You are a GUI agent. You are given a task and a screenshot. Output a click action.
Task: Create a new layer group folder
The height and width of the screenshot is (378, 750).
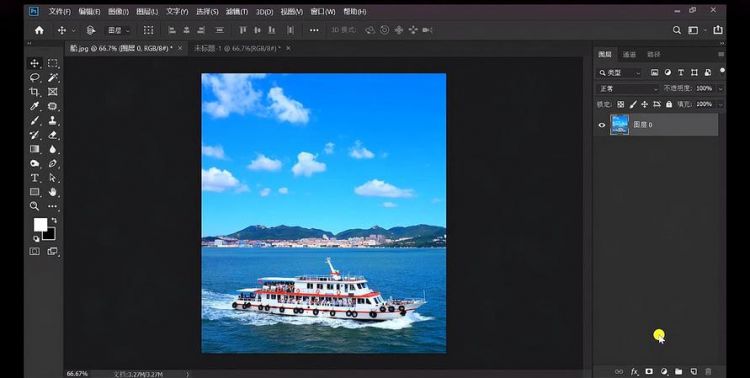click(679, 371)
